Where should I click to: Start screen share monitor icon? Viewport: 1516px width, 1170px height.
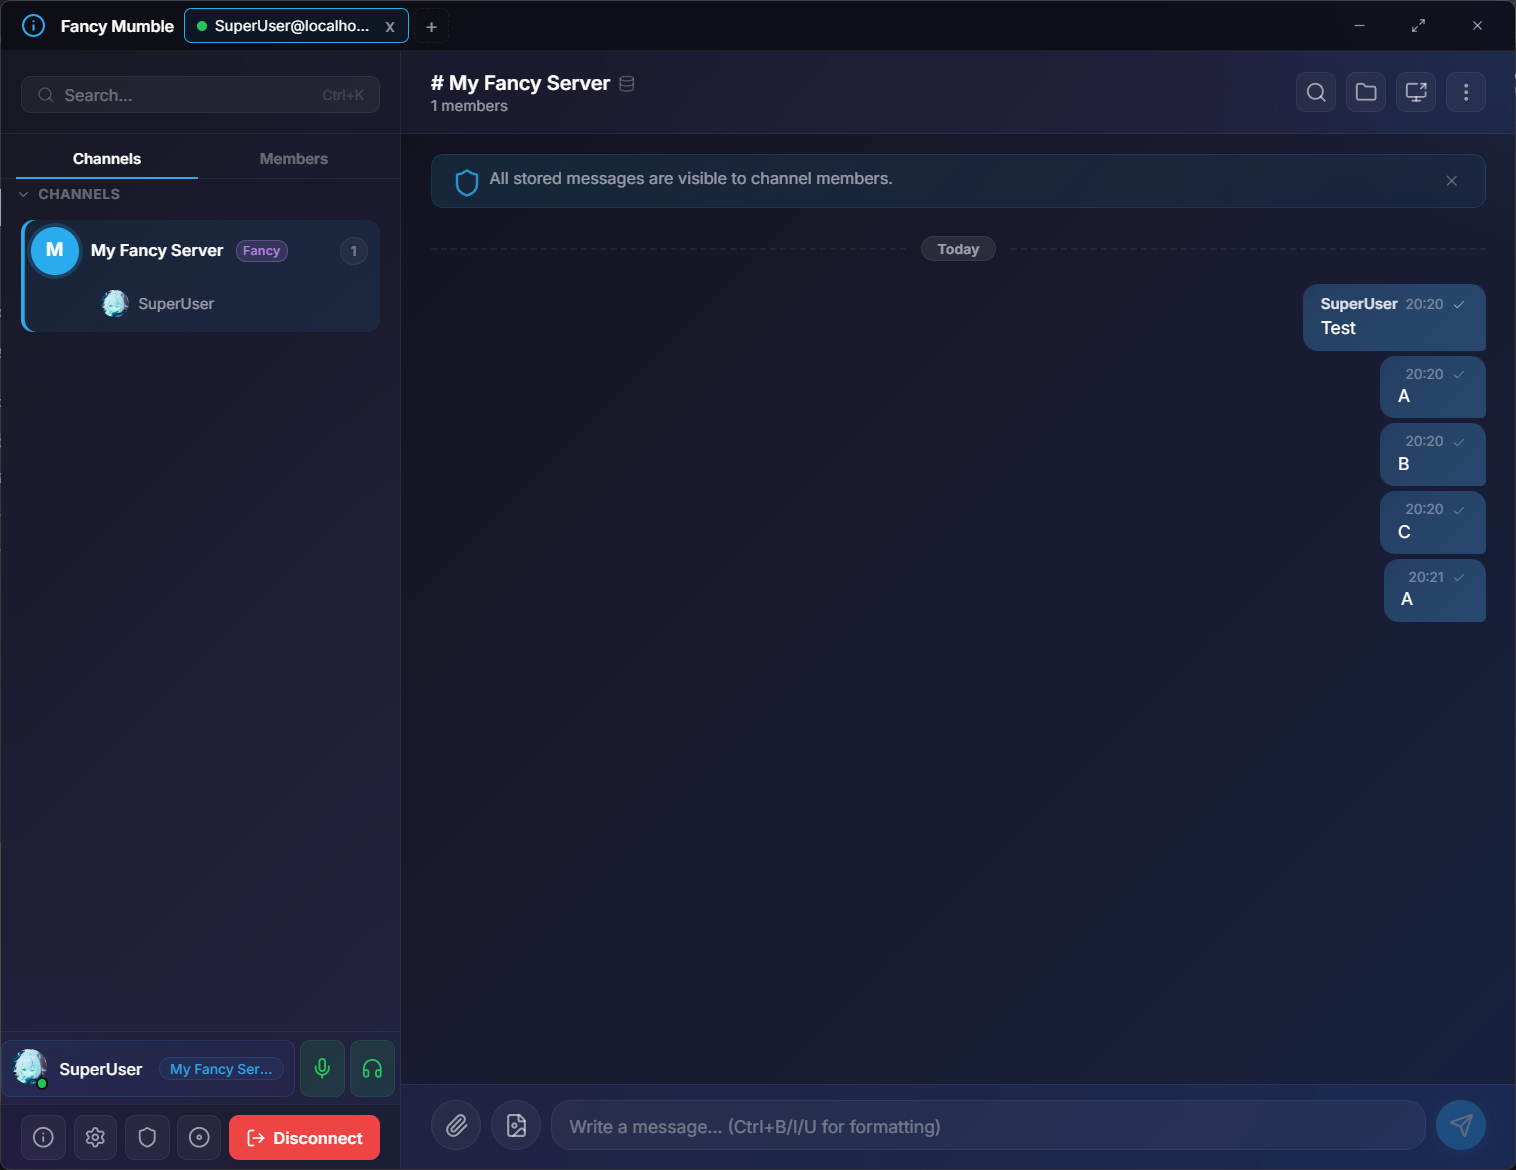point(1416,92)
